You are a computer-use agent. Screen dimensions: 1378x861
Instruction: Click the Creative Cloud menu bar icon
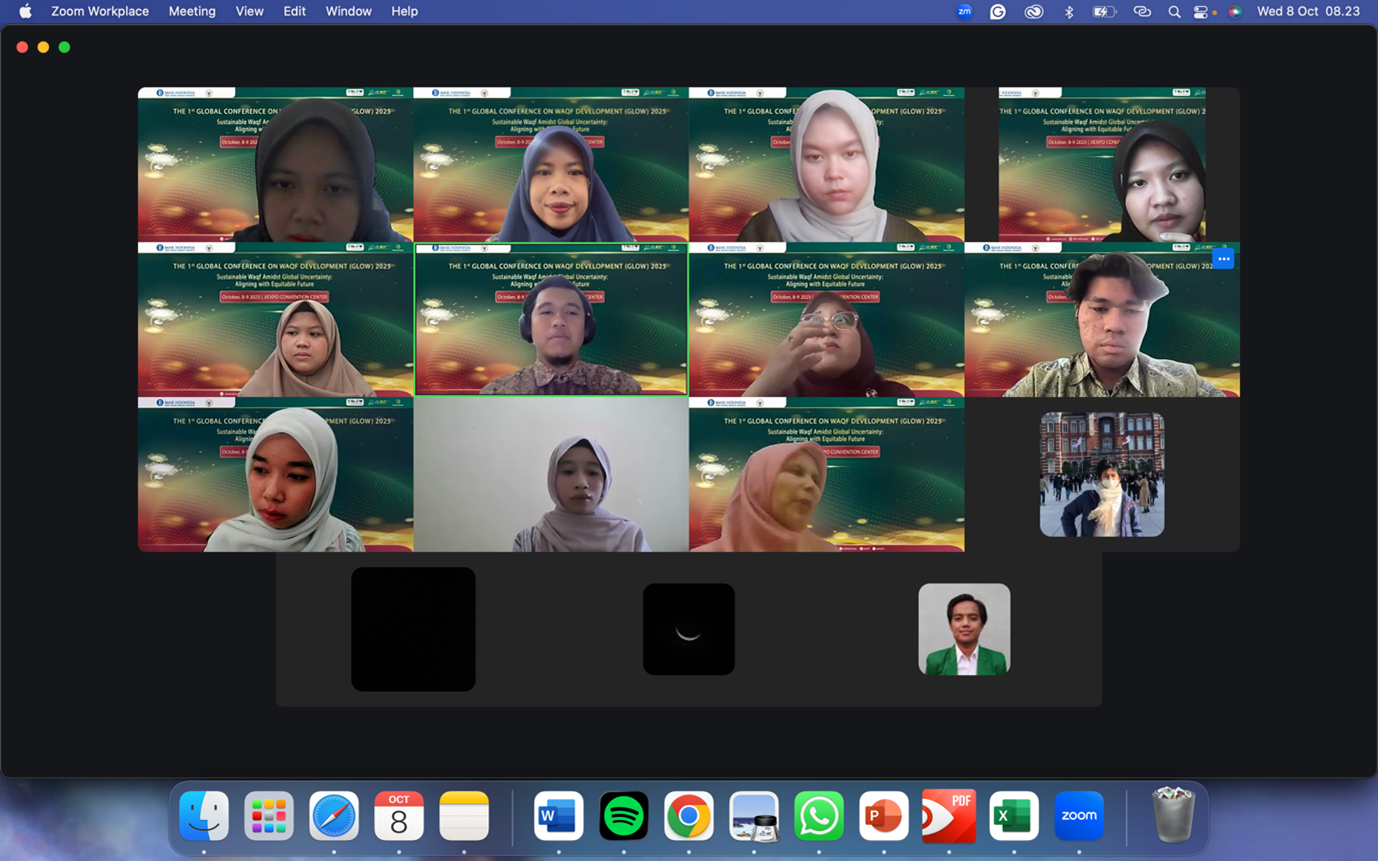(1033, 11)
